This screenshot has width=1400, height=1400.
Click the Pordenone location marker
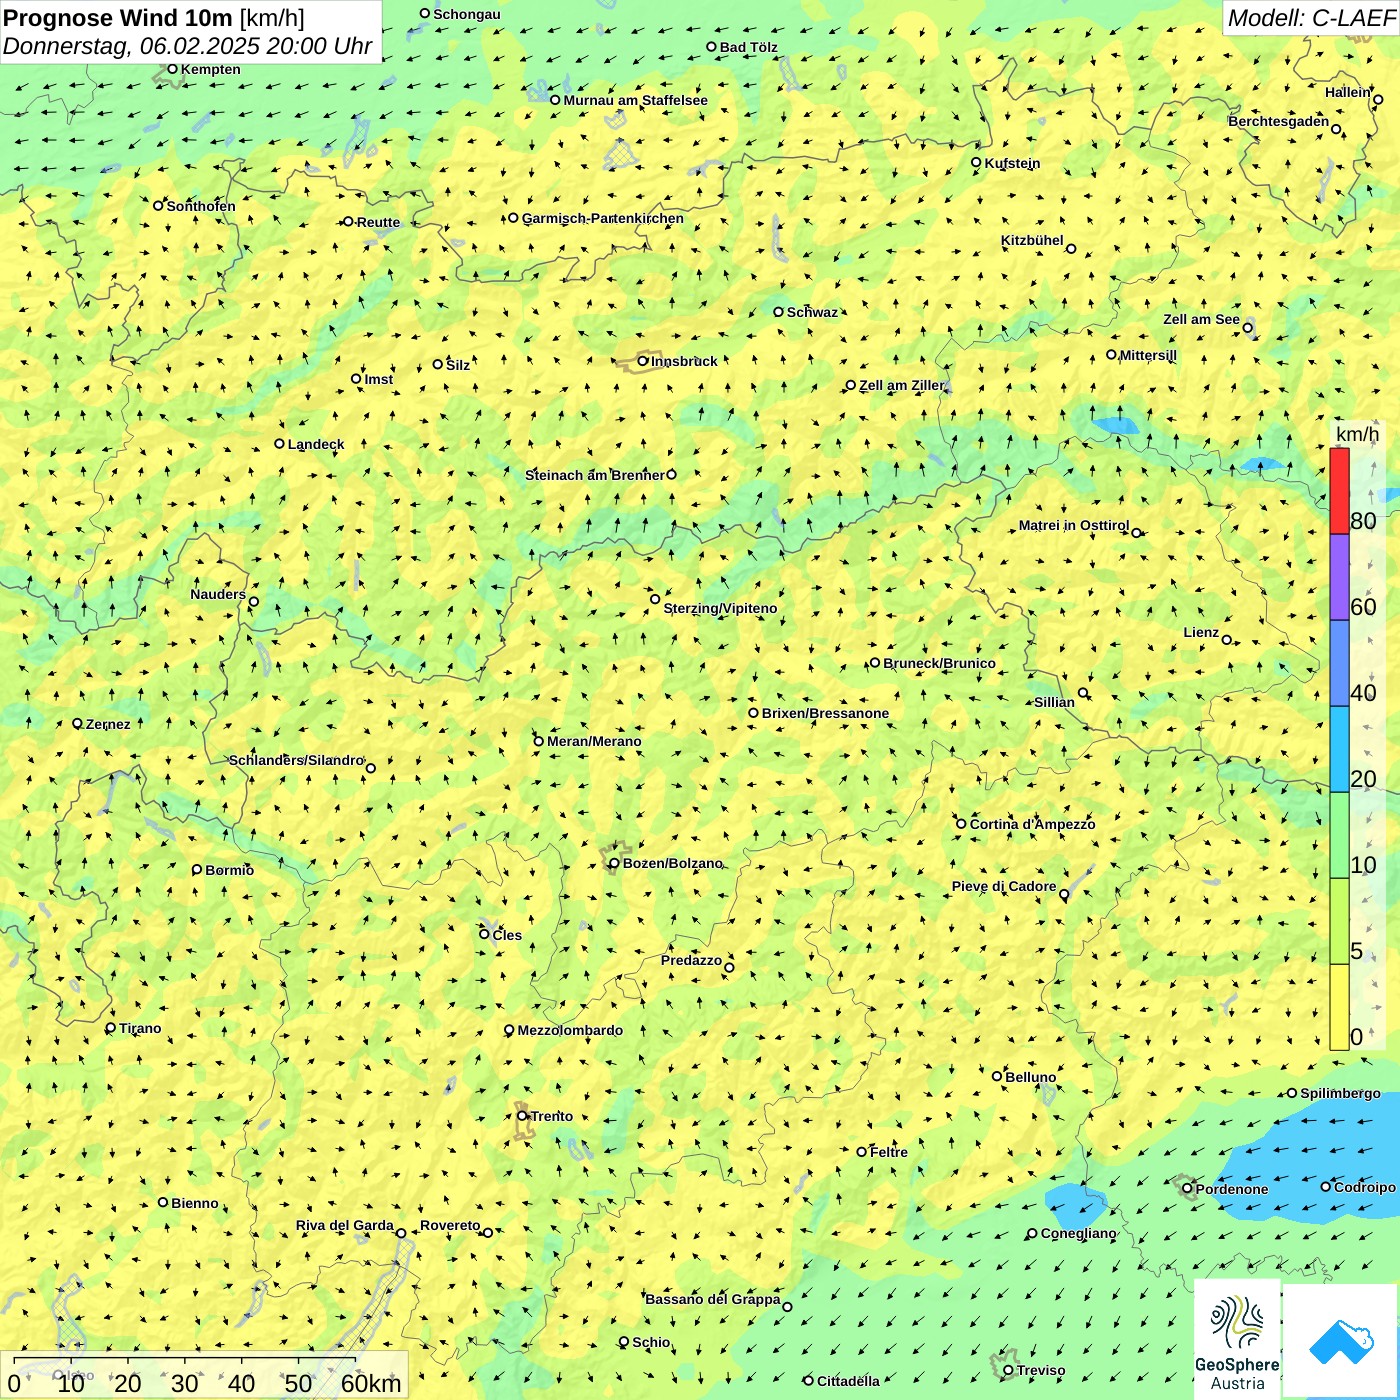pyautogui.click(x=1187, y=1188)
